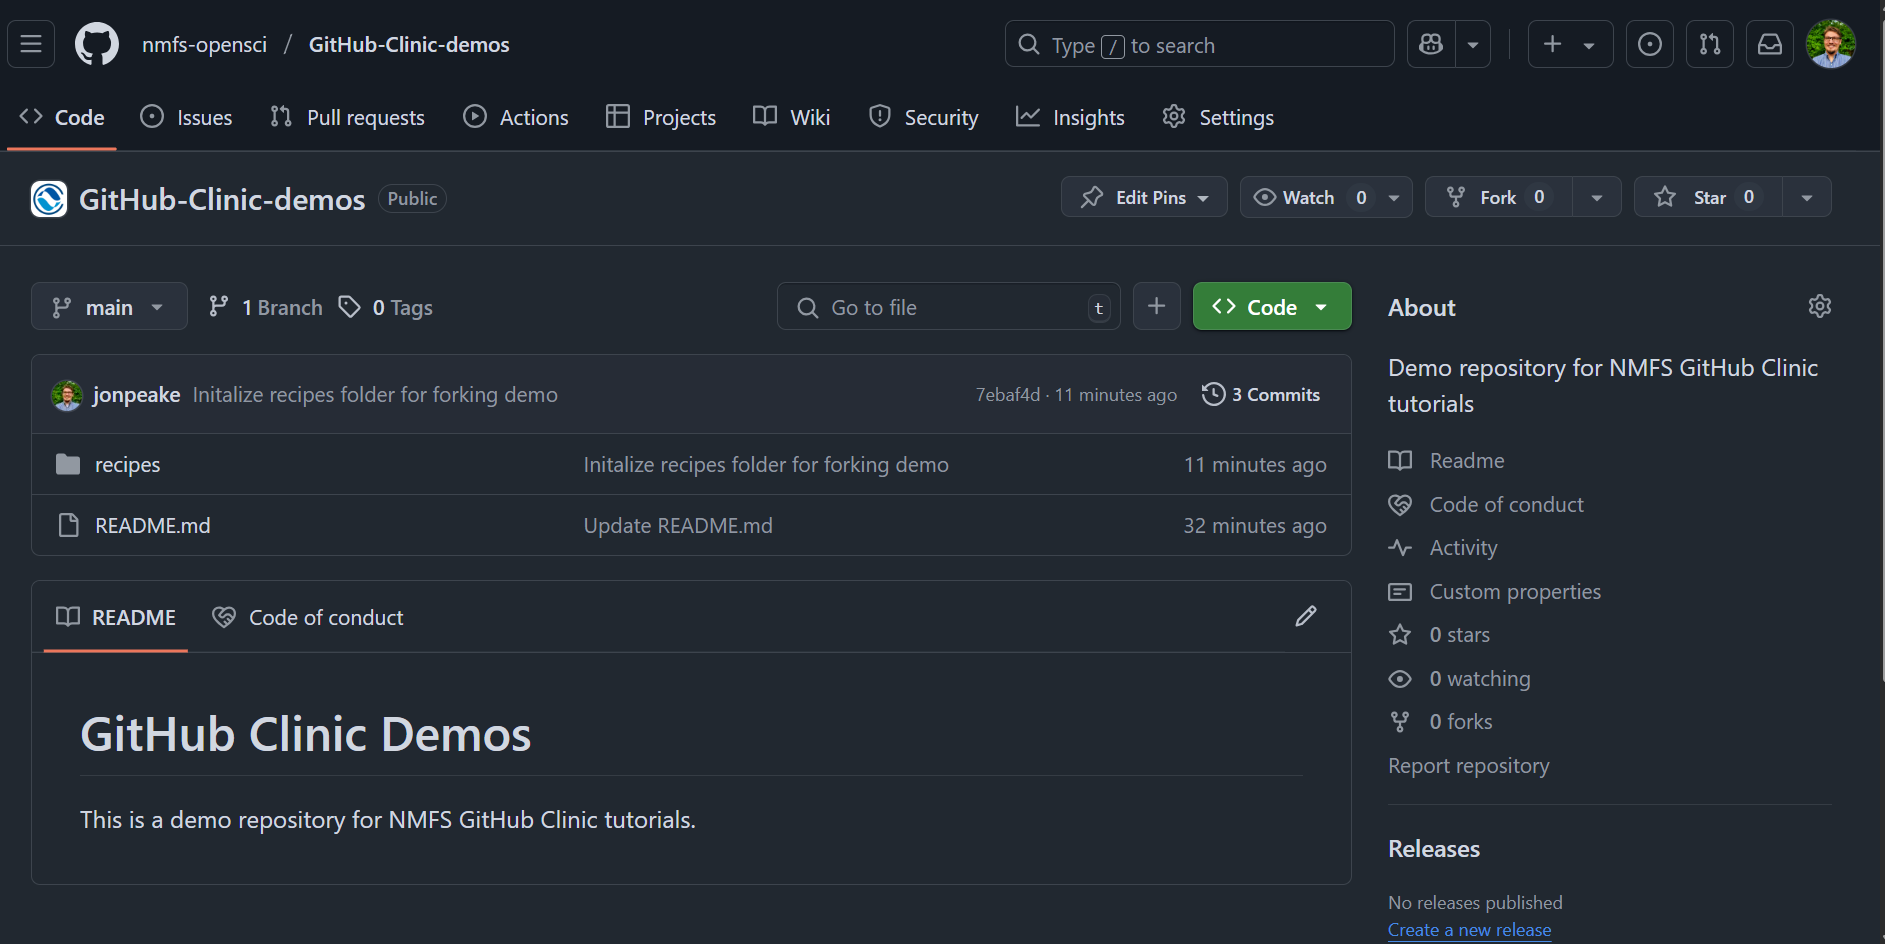The height and width of the screenshot is (944, 1885).
Task: Switch to the Issues tab
Action: (186, 117)
